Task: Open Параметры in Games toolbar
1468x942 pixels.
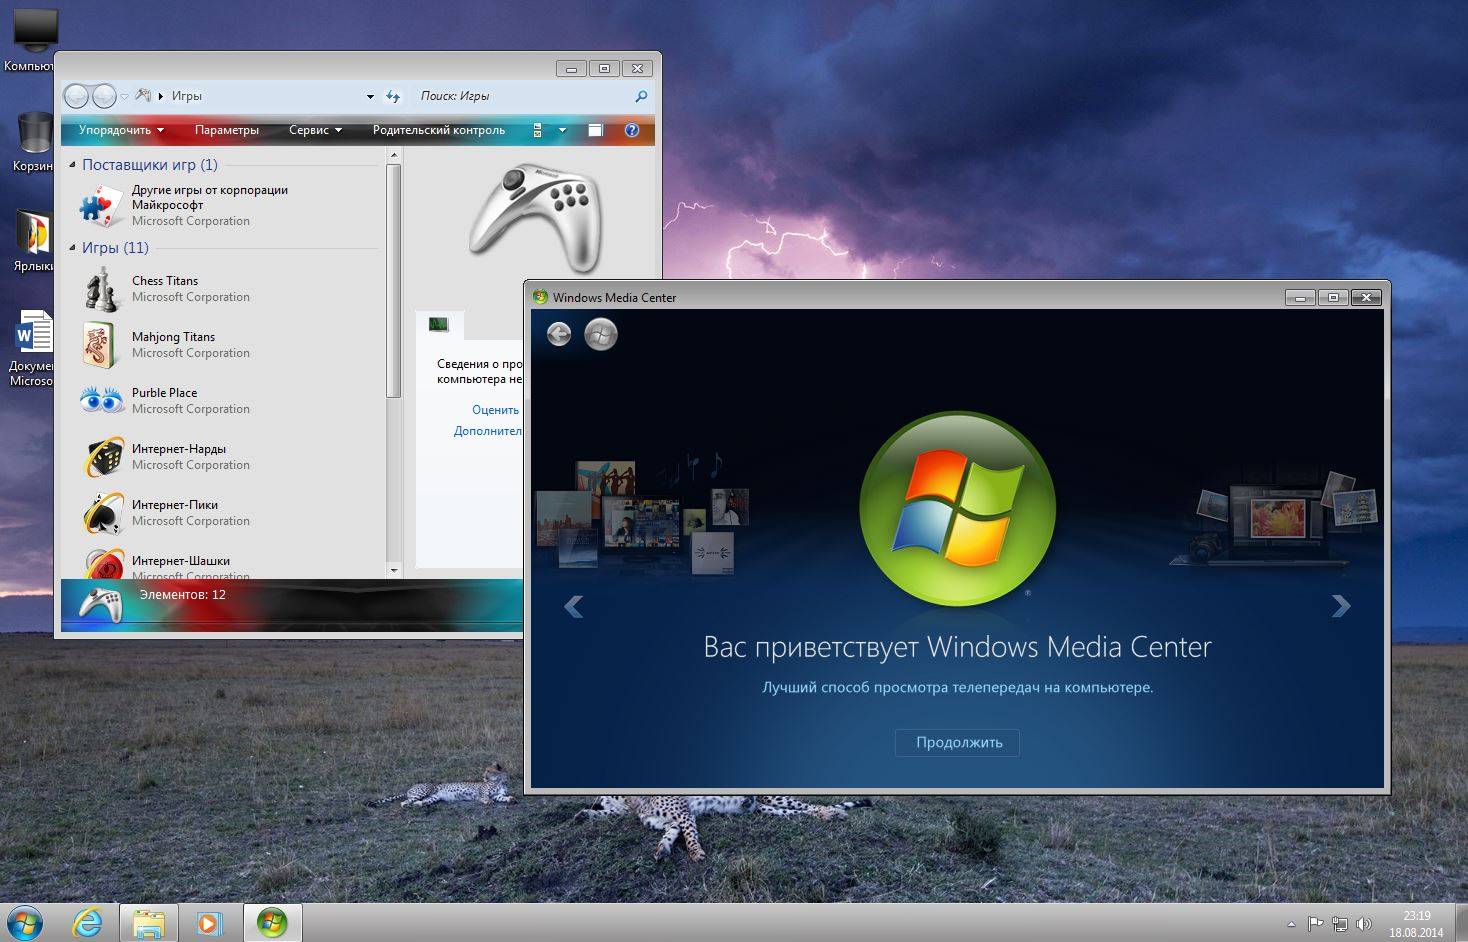Action: point(227,130)
